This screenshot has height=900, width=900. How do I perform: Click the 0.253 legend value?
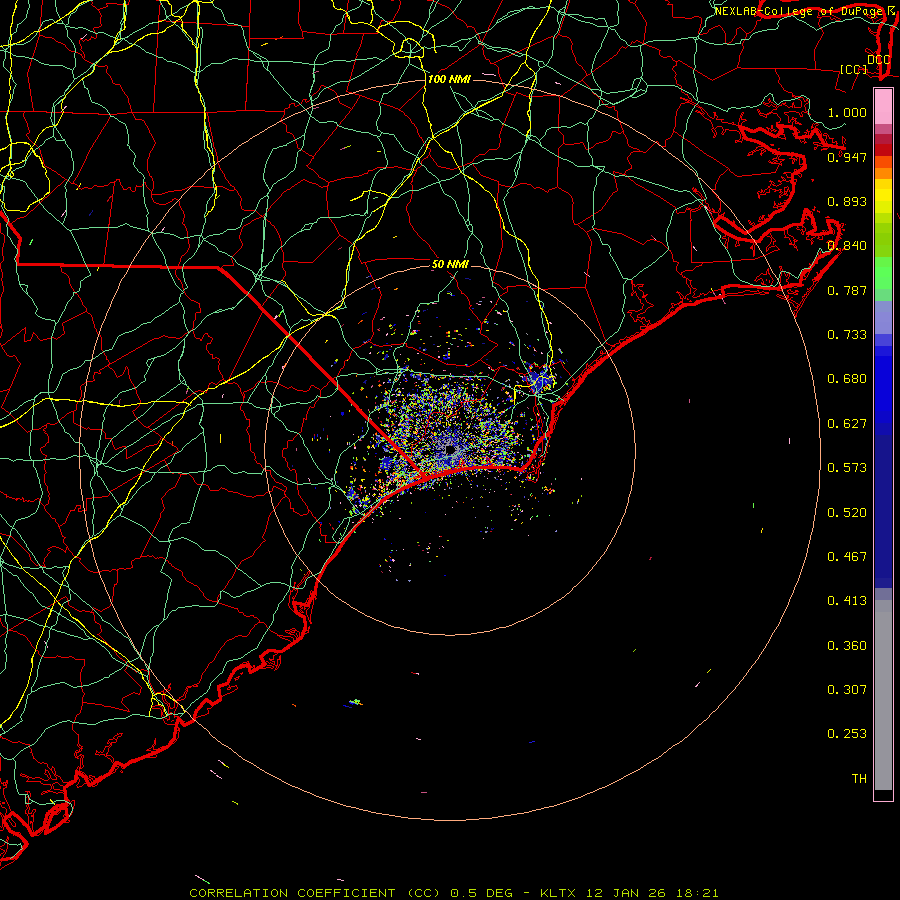(x=847, y=734)
